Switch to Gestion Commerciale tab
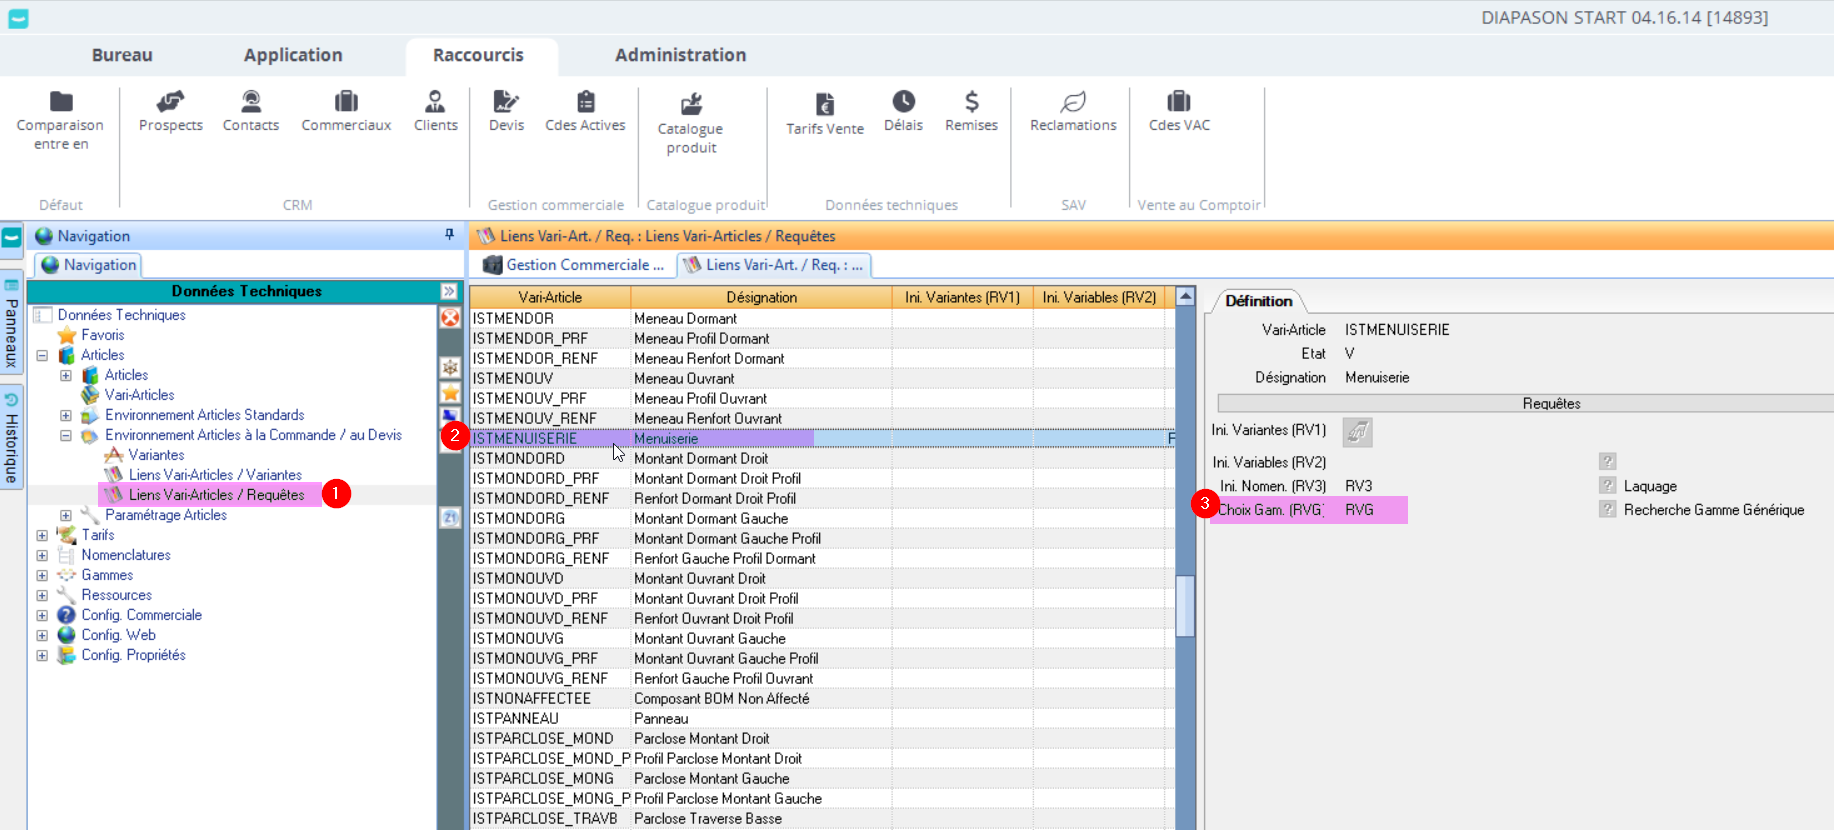The height and width of the screenshot is (830, 1834). coord(574,265)
